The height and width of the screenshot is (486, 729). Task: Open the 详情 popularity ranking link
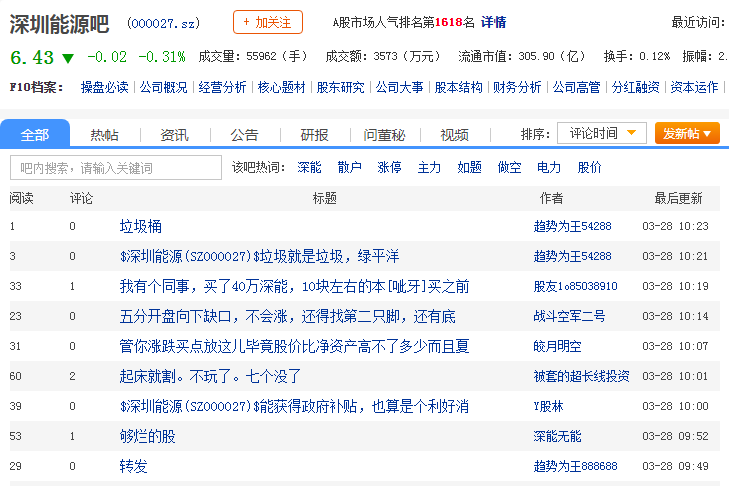tap(493, 22)
